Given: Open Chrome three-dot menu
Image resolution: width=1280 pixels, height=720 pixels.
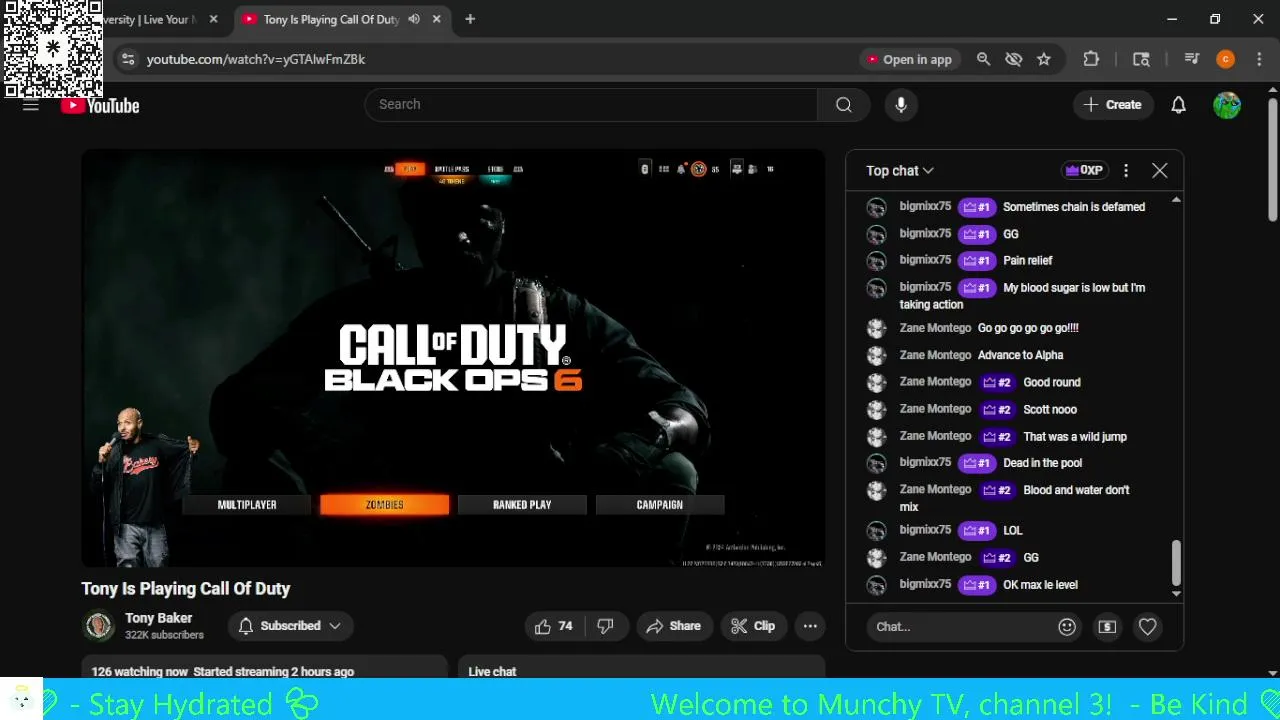Looking at the screenshot, I should coord(1259,59).
